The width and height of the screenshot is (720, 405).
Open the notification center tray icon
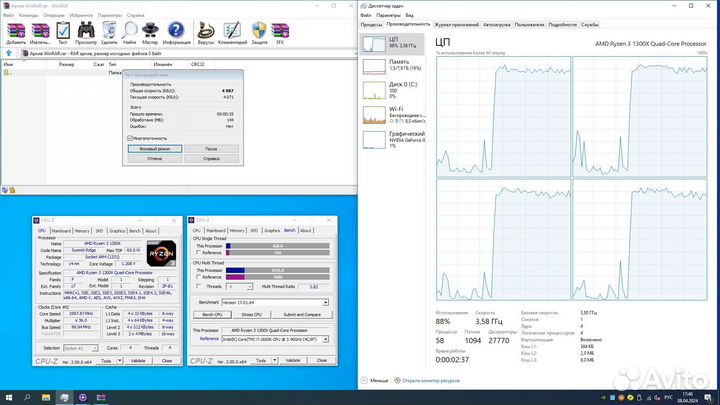[x=709, y=397]
